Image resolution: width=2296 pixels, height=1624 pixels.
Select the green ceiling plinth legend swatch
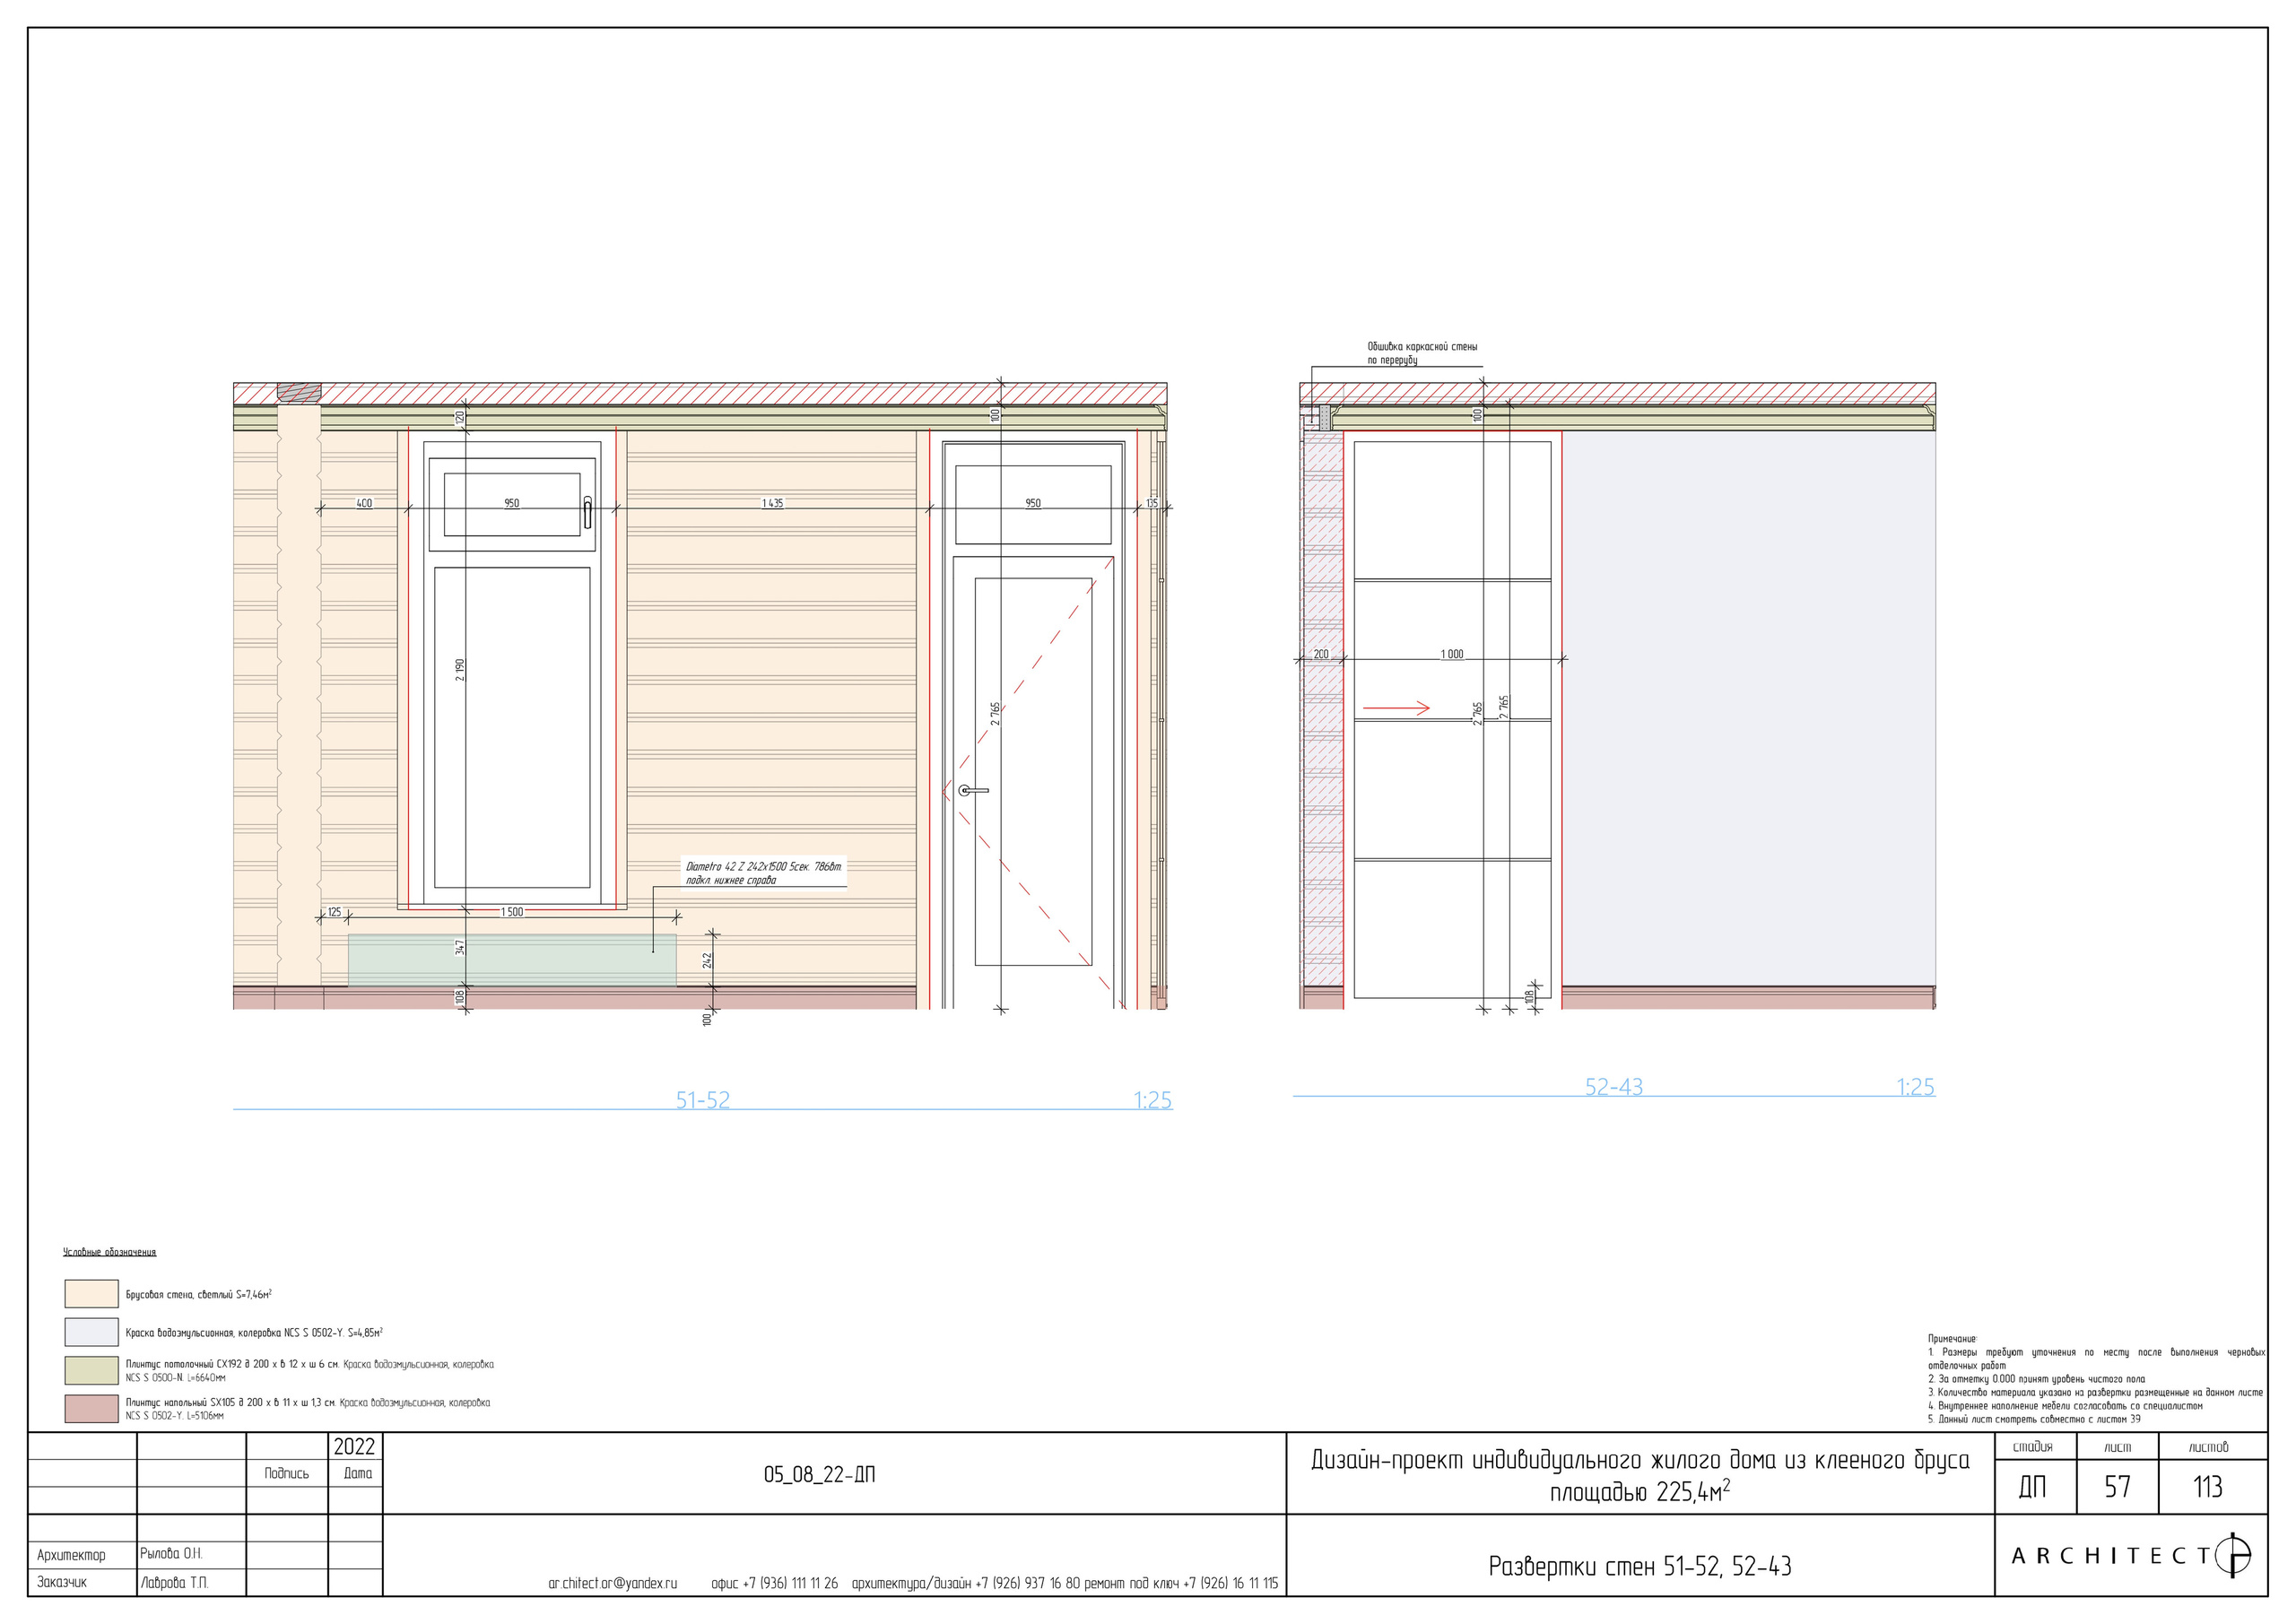(91, 1370)
